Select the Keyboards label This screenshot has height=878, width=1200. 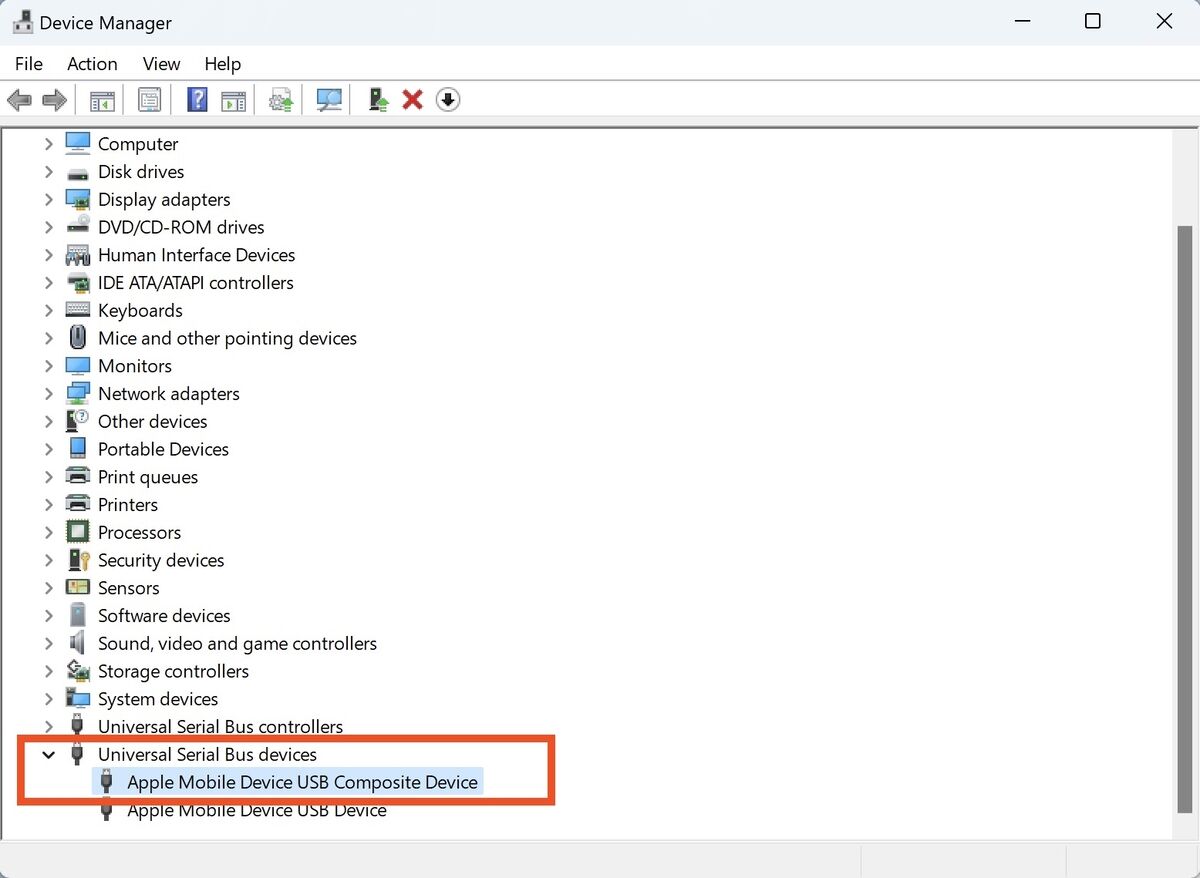[x=140, y=310]
